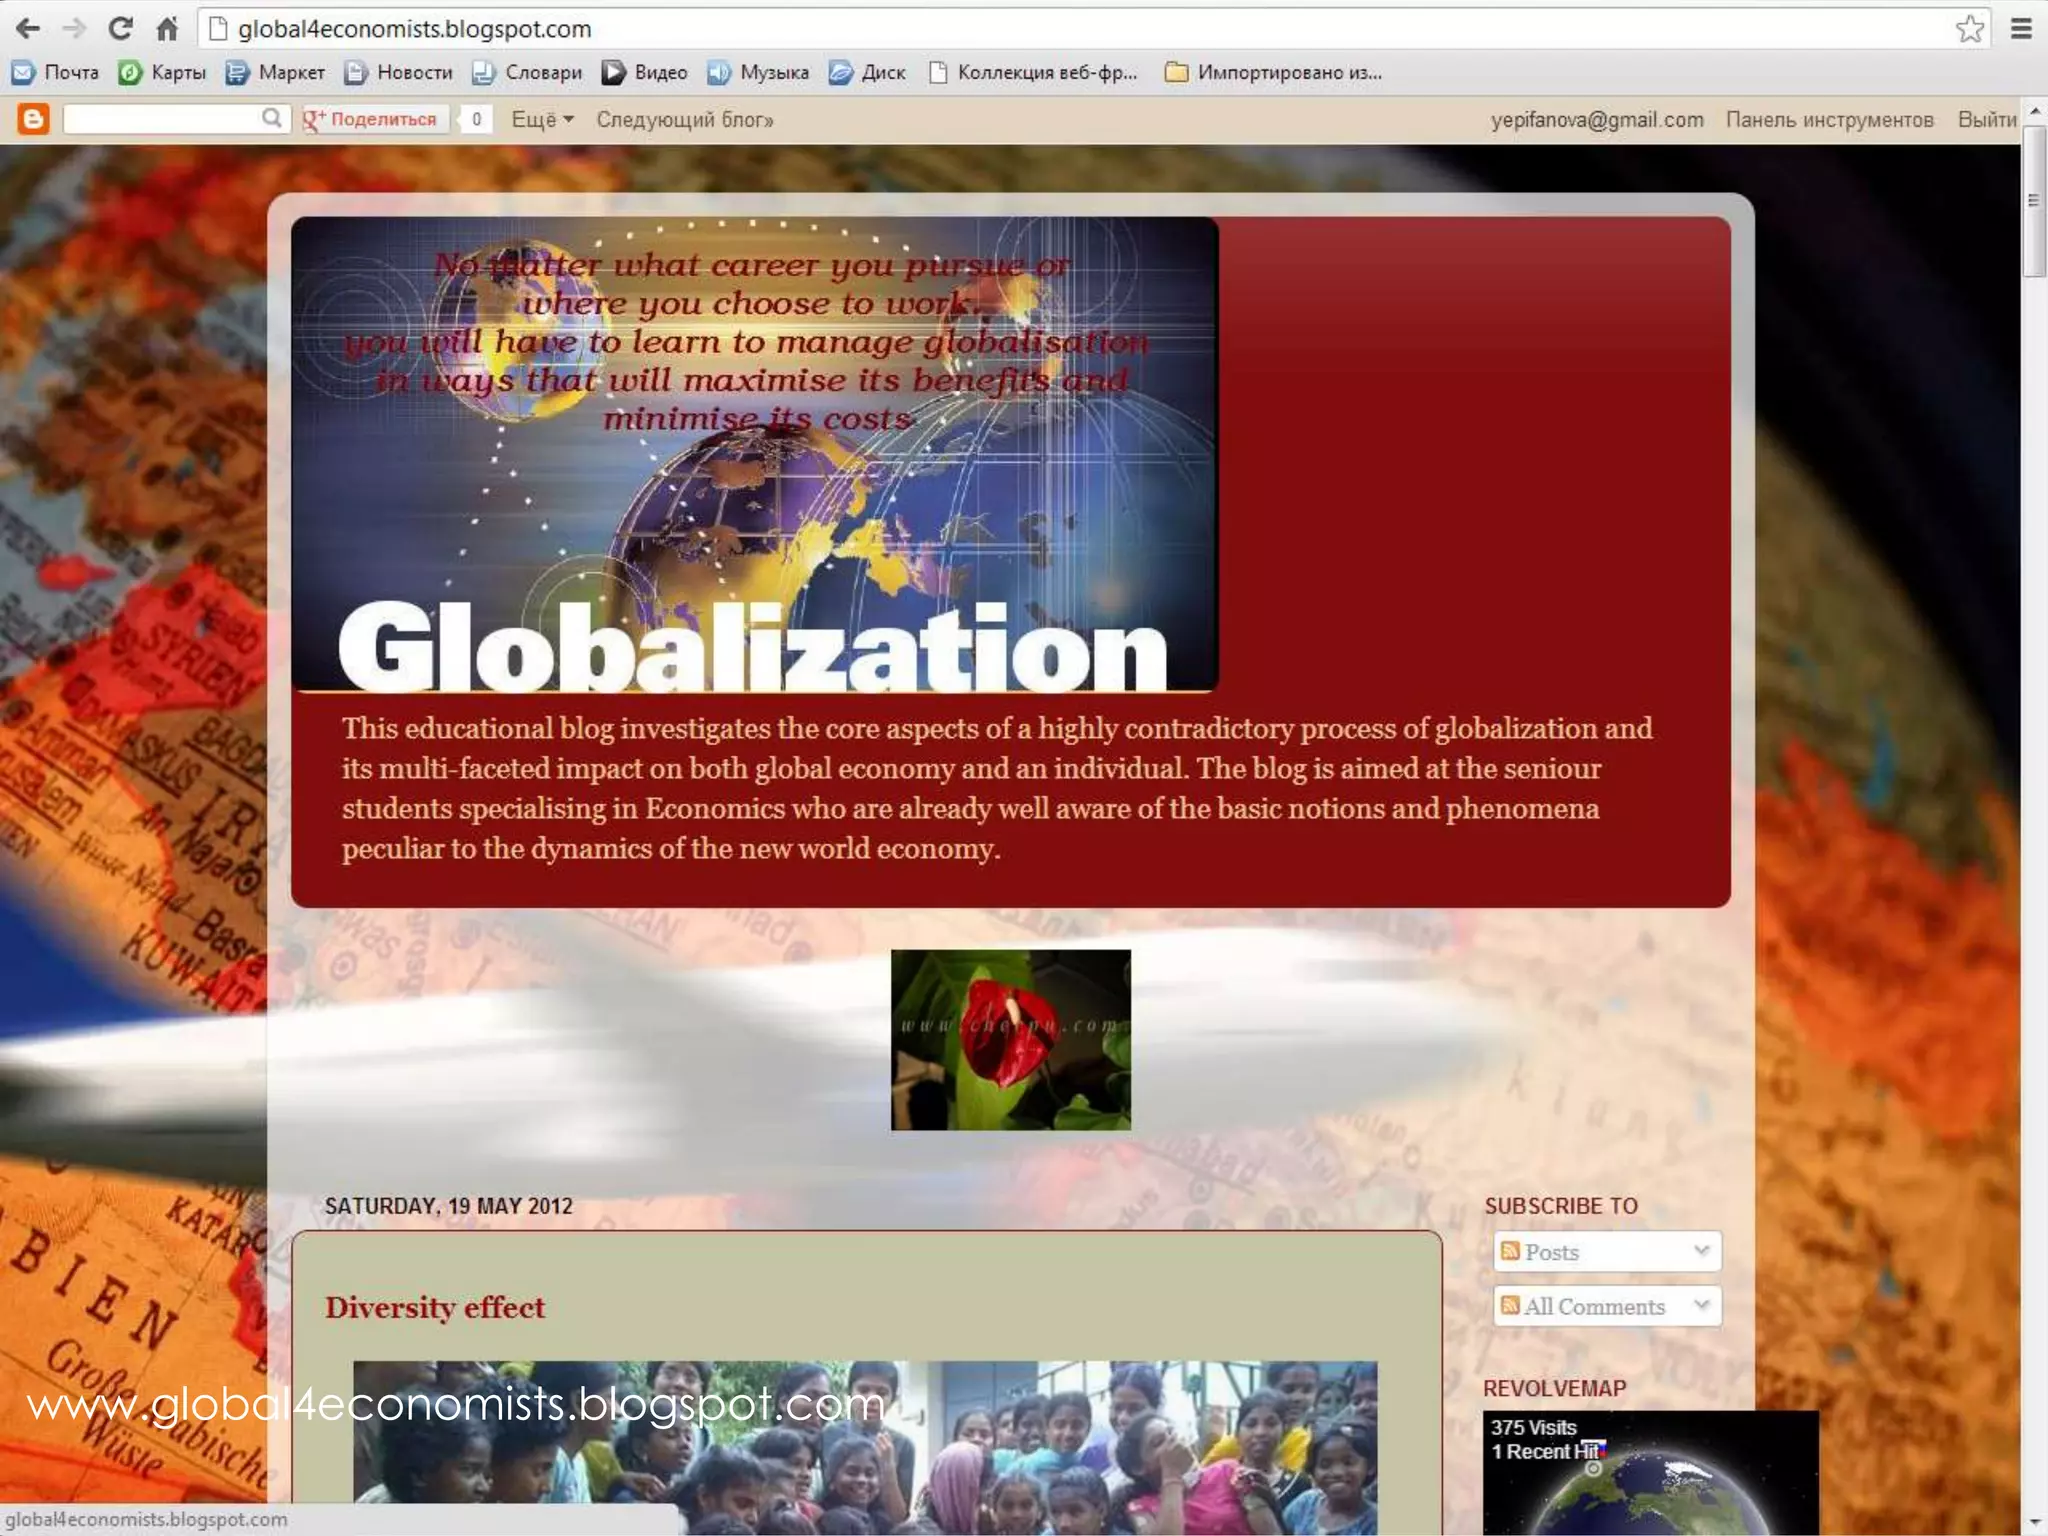Click the Revolvemap globe widget
The width and height of the screenshot is (2048, 1536).
coord(1650,1472)
